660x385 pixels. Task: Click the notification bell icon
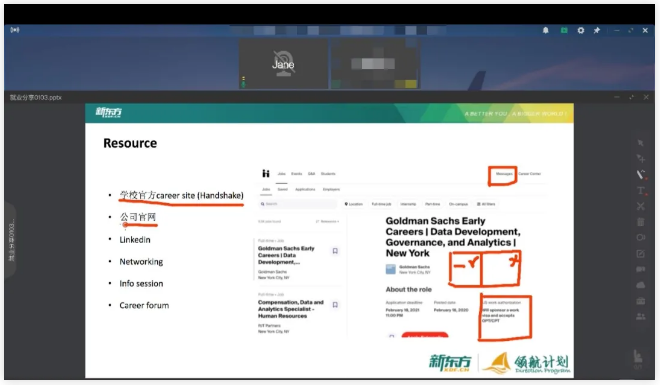click(546, 30)
